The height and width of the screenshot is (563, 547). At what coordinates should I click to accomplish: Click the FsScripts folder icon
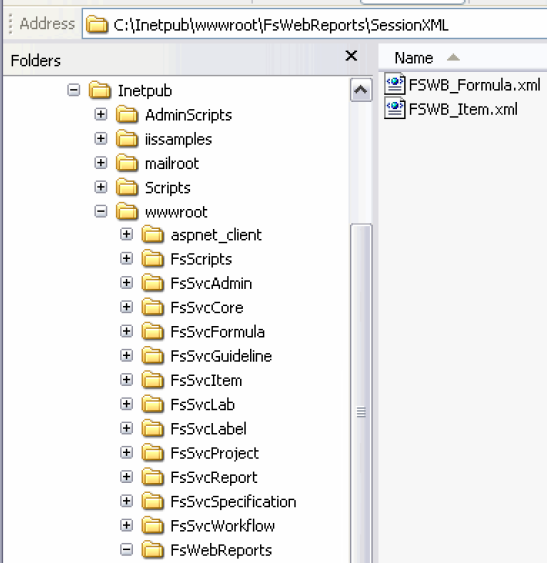(x=153, y=258)
